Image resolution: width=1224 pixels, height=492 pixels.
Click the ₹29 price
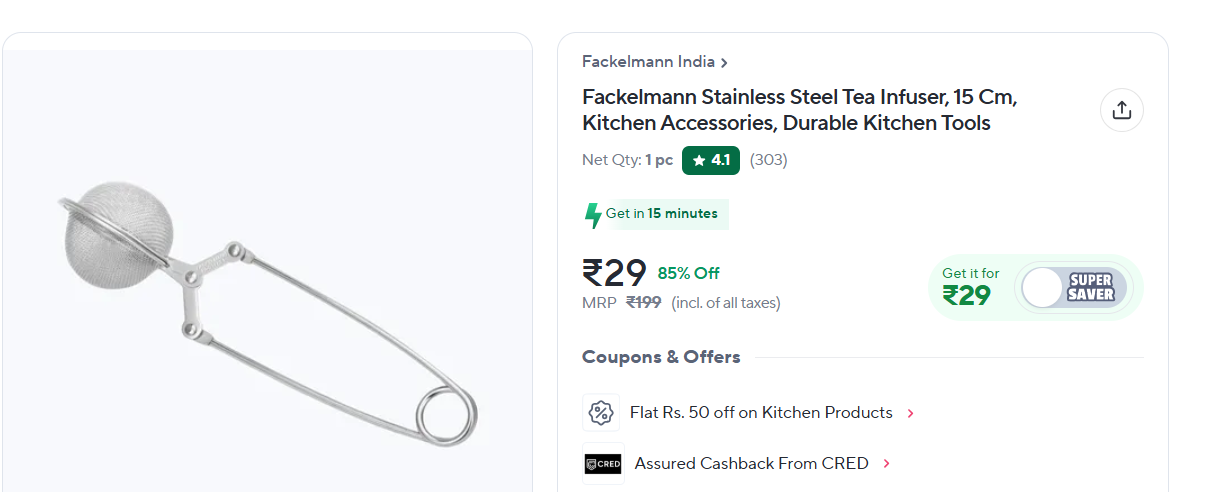(614, 273)
